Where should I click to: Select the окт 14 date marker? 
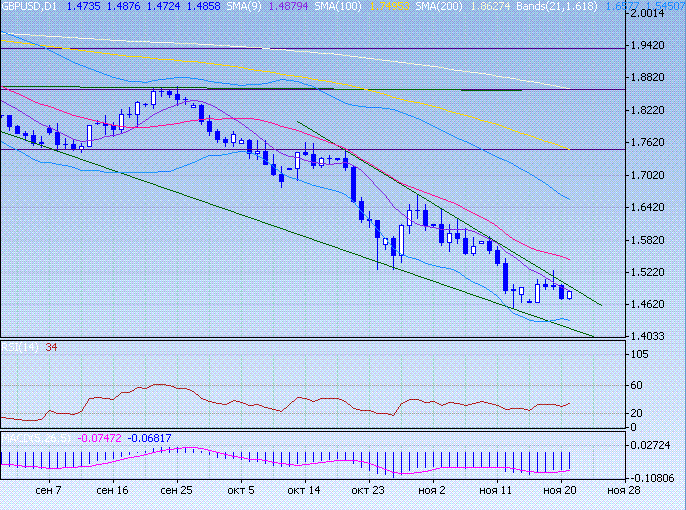click(x=303, y=491)
